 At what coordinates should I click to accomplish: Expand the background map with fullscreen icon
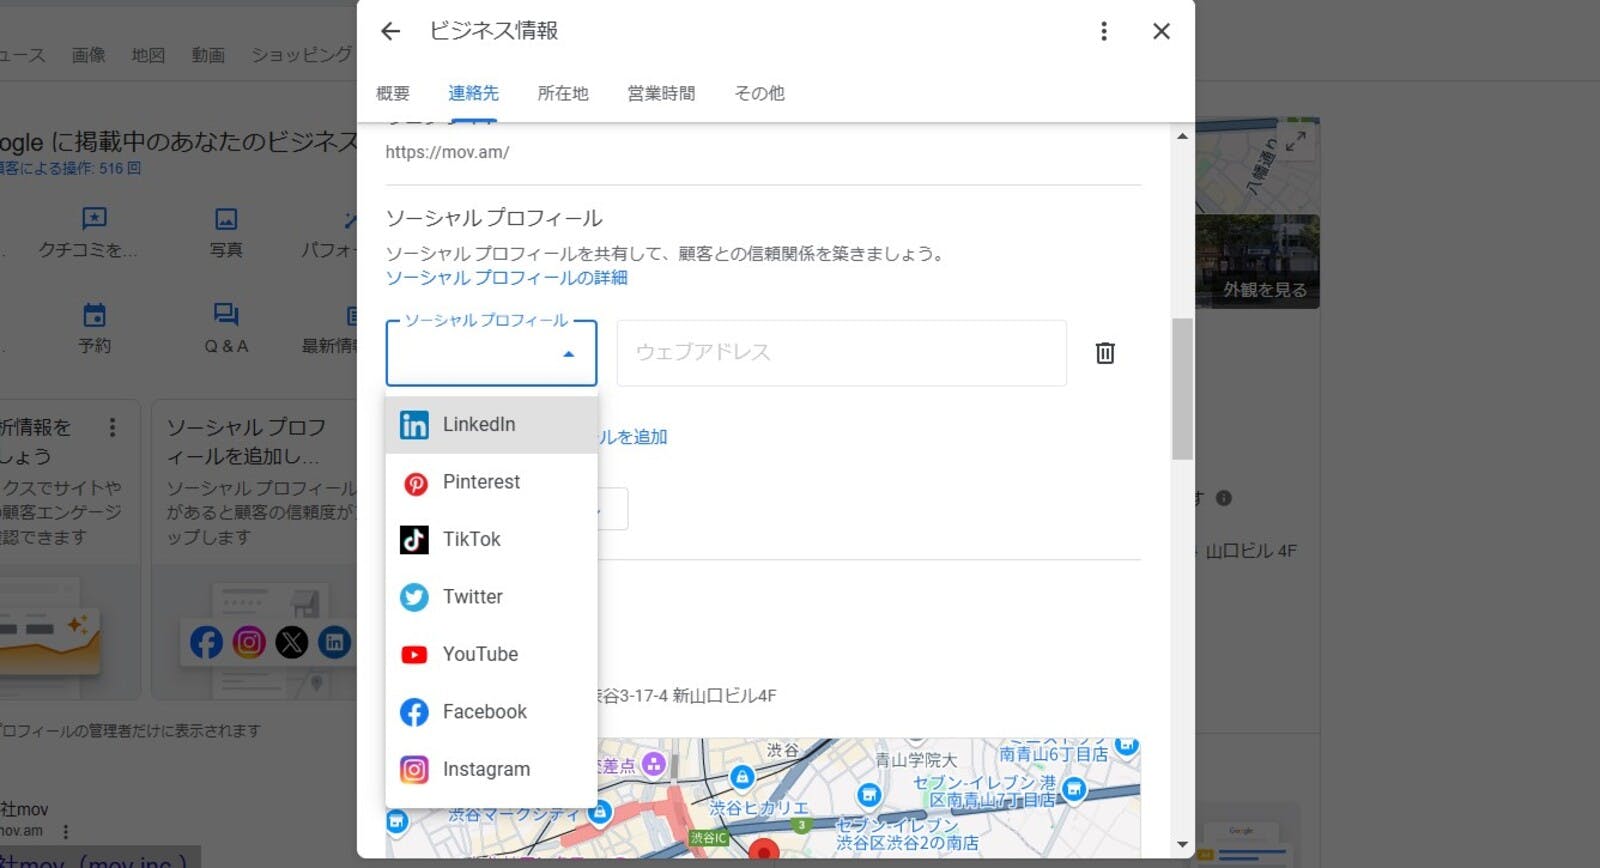1296,141
